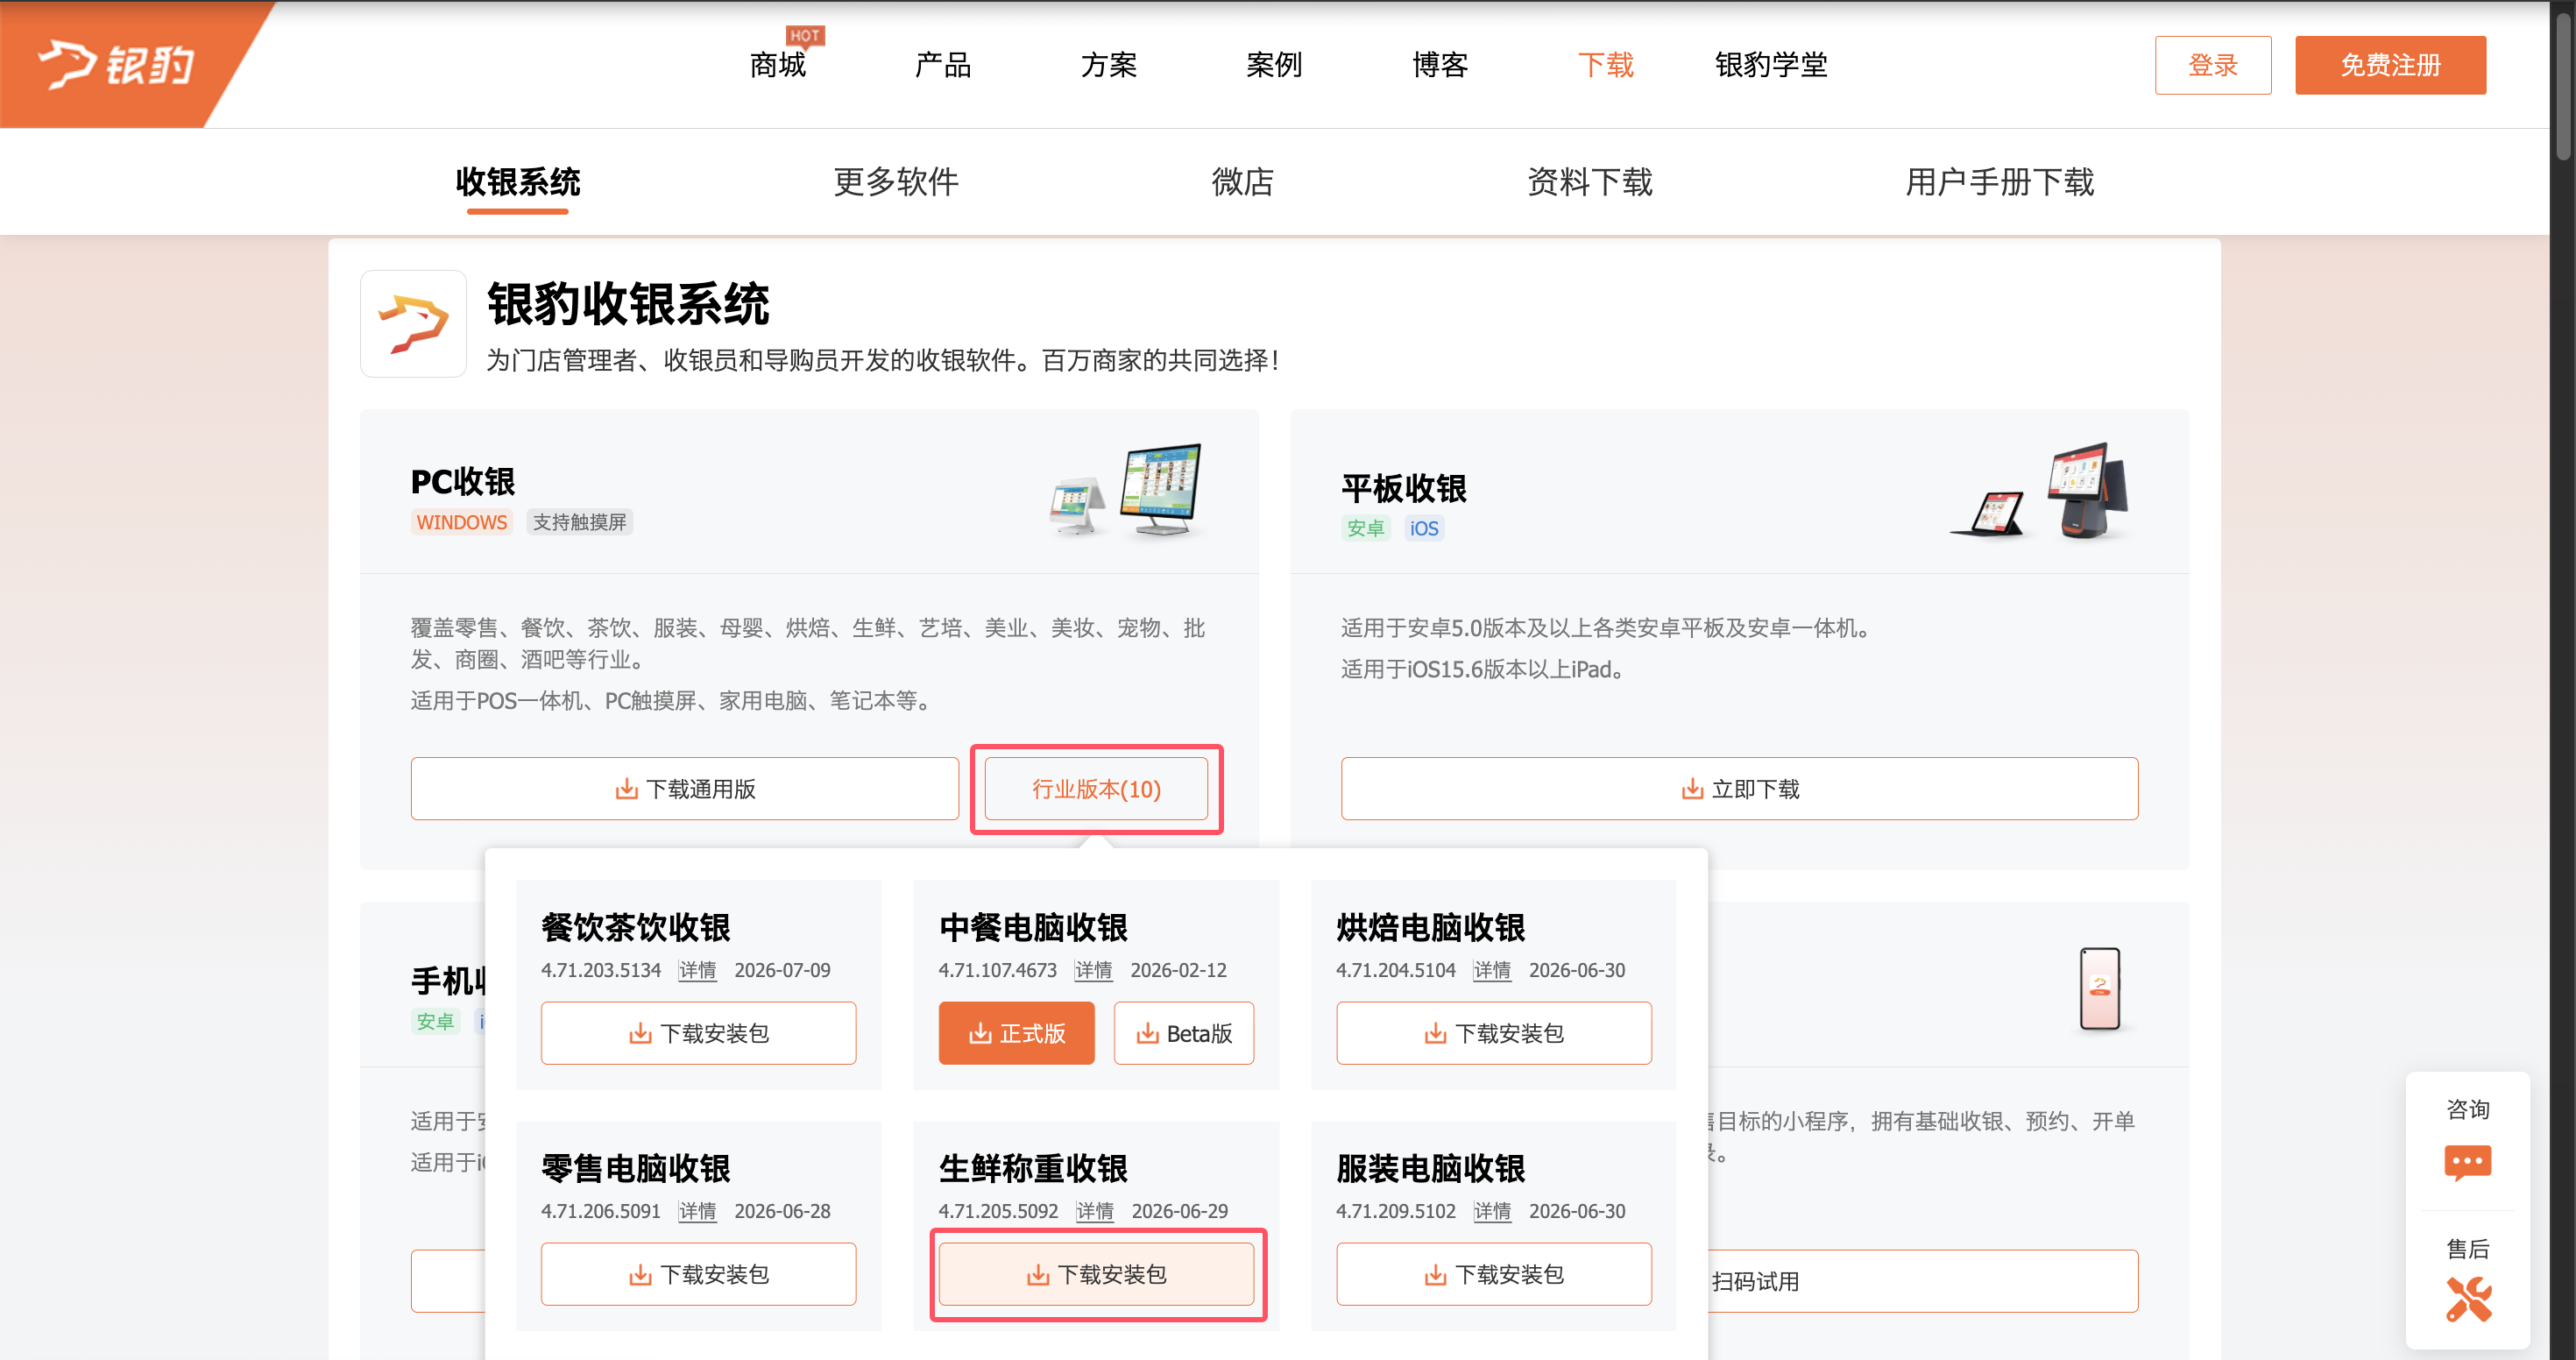Image resolution: width=2576 pixels, height=1360 pixels.
Task: Open 详情 link for 生鲜称重收银
Action: pos(1095,1211)
